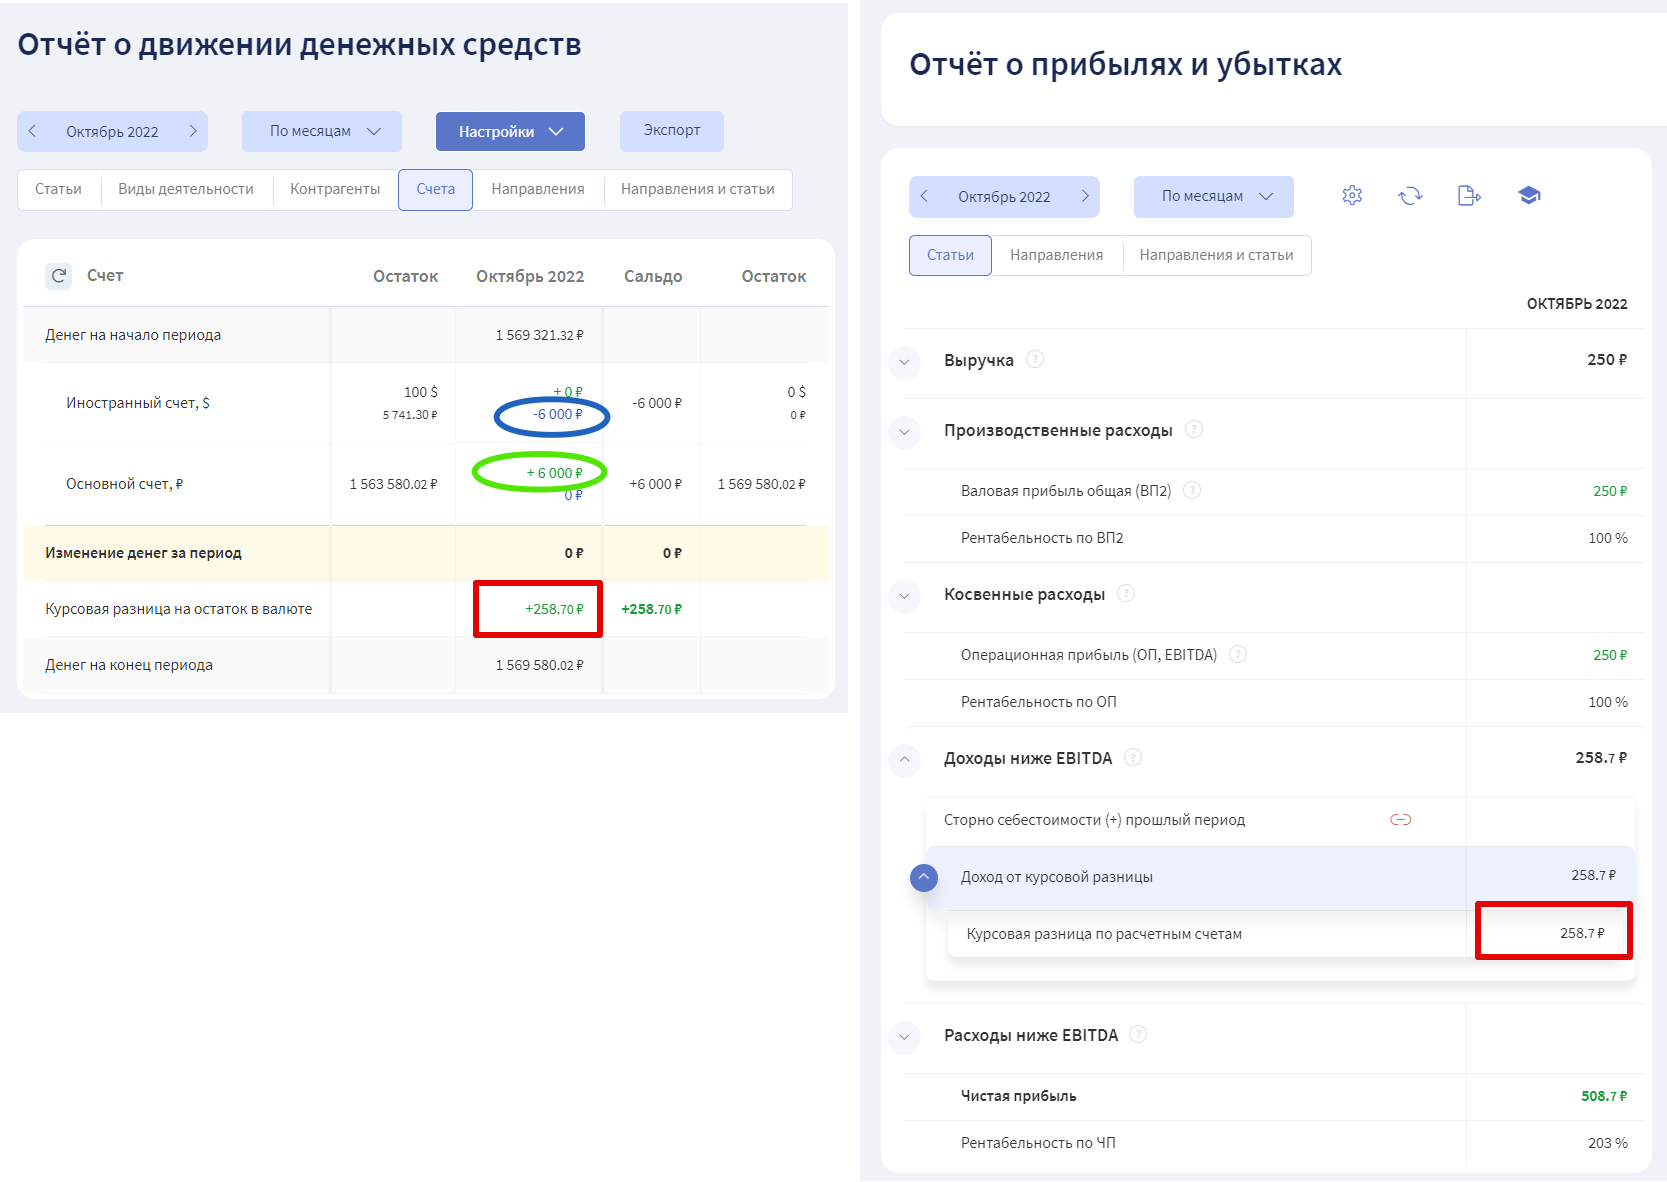This screenshot has height=1182, width=1667.
Task: Click Курсовая разница на остаток в валюте label
Action: 178,609
